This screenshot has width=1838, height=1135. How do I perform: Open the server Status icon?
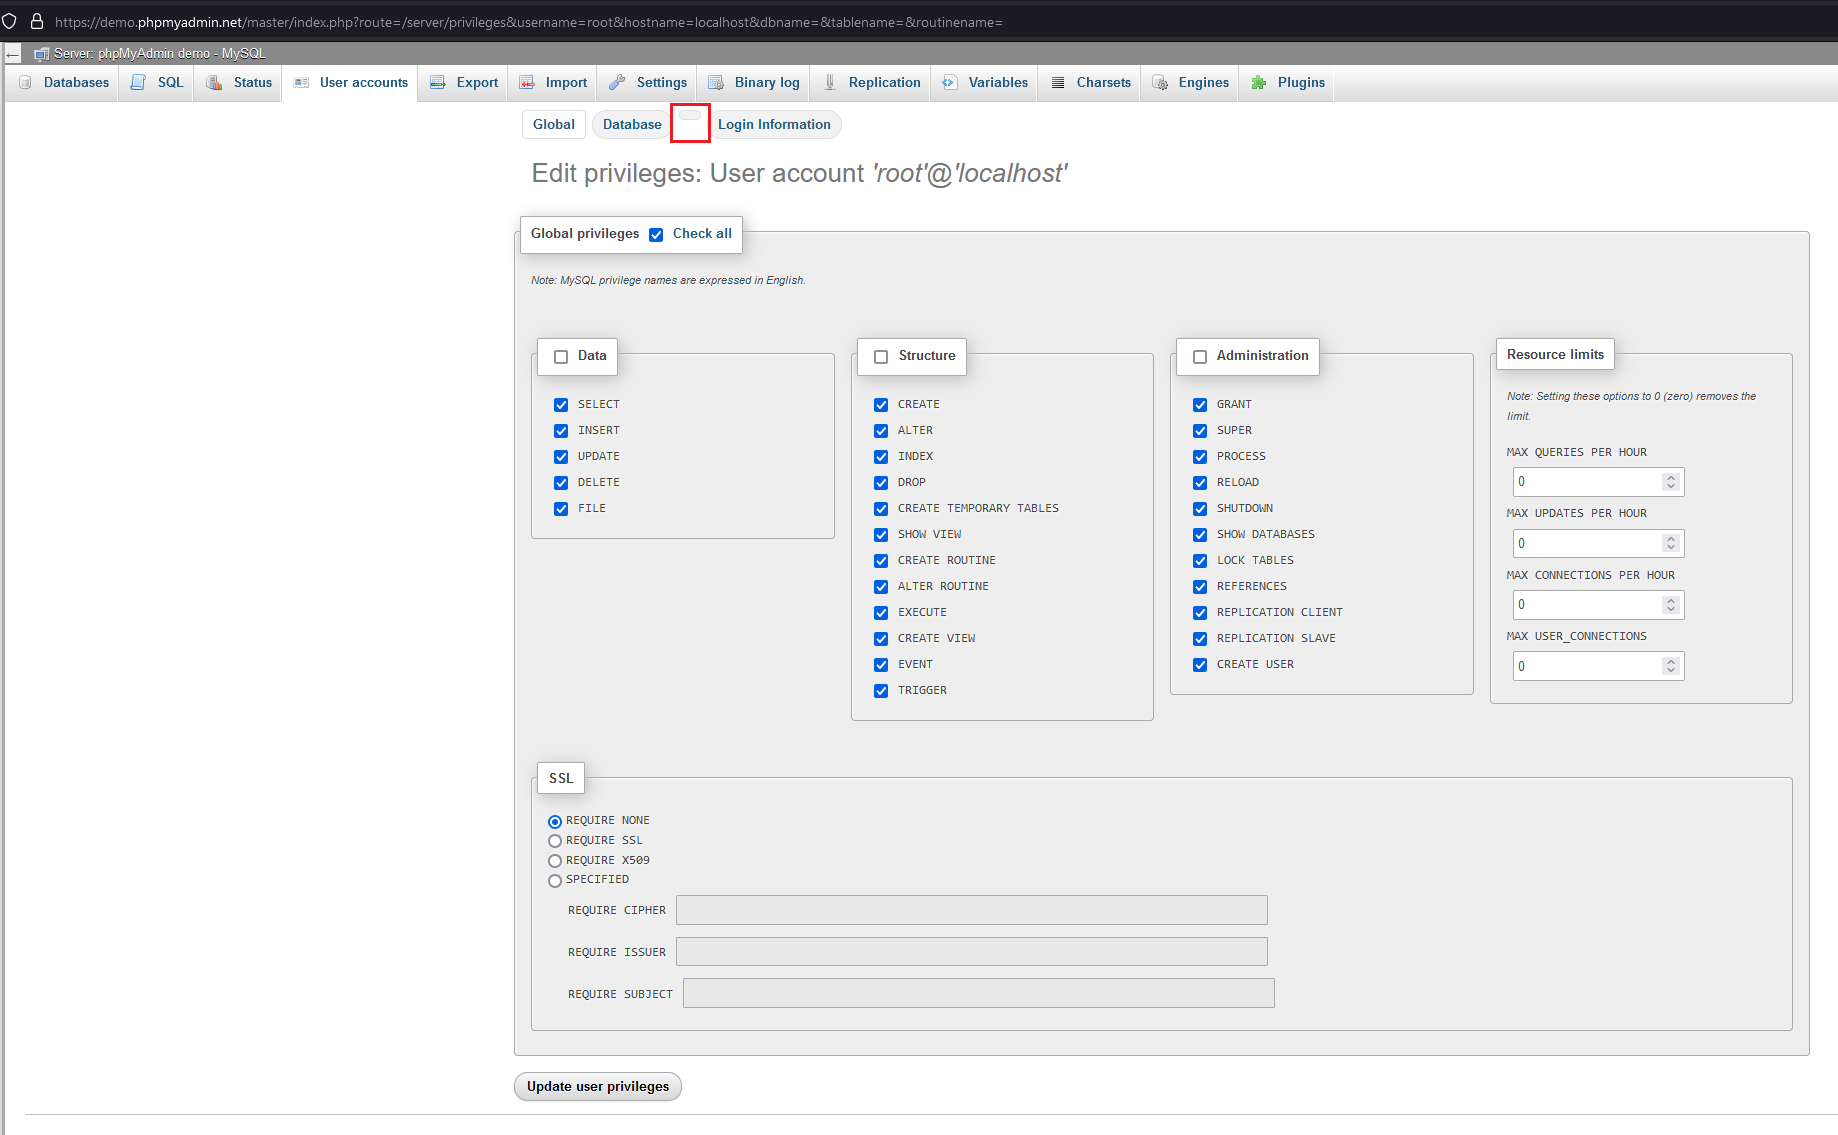pyautogui.click(x=213, y=82)
